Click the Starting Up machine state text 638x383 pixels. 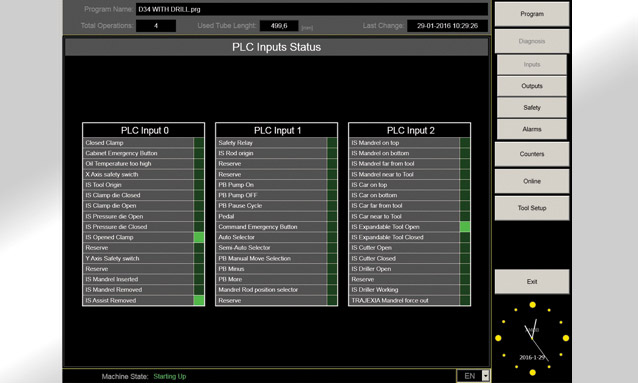pos(170,376)
